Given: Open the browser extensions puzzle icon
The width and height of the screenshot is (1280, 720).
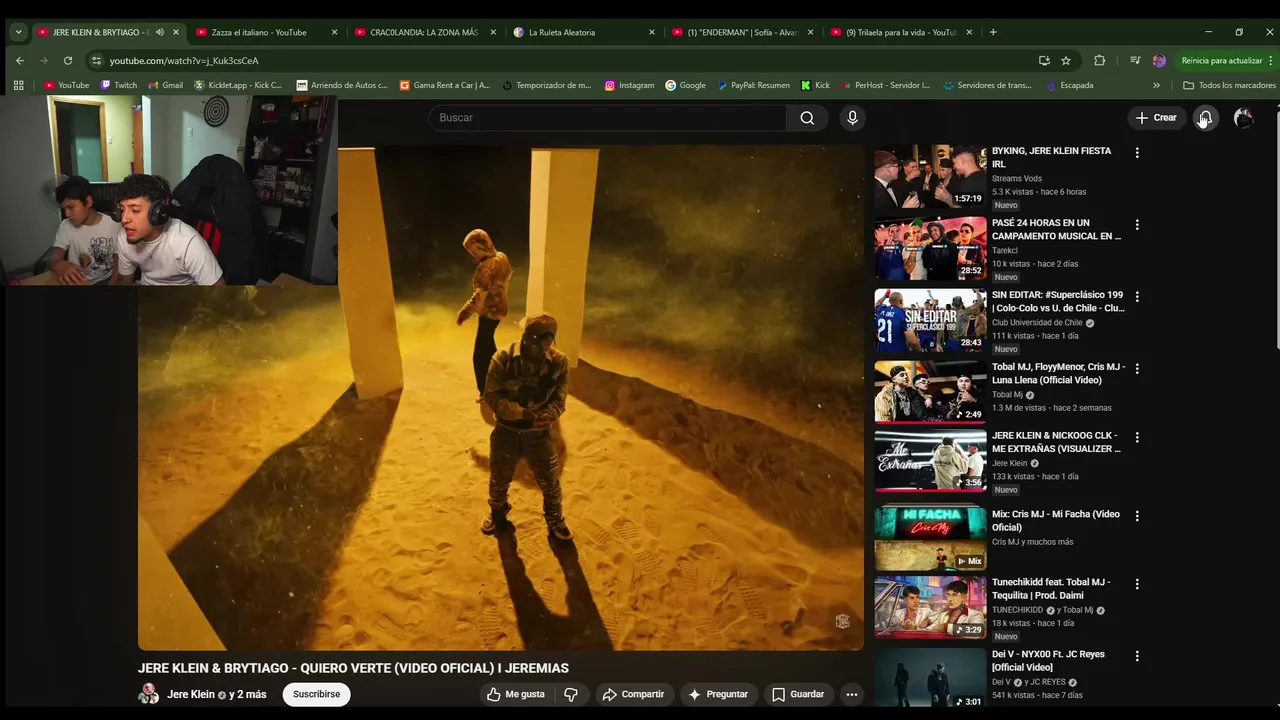Looking at the screenshot, I should click(x=1100, y=60).
